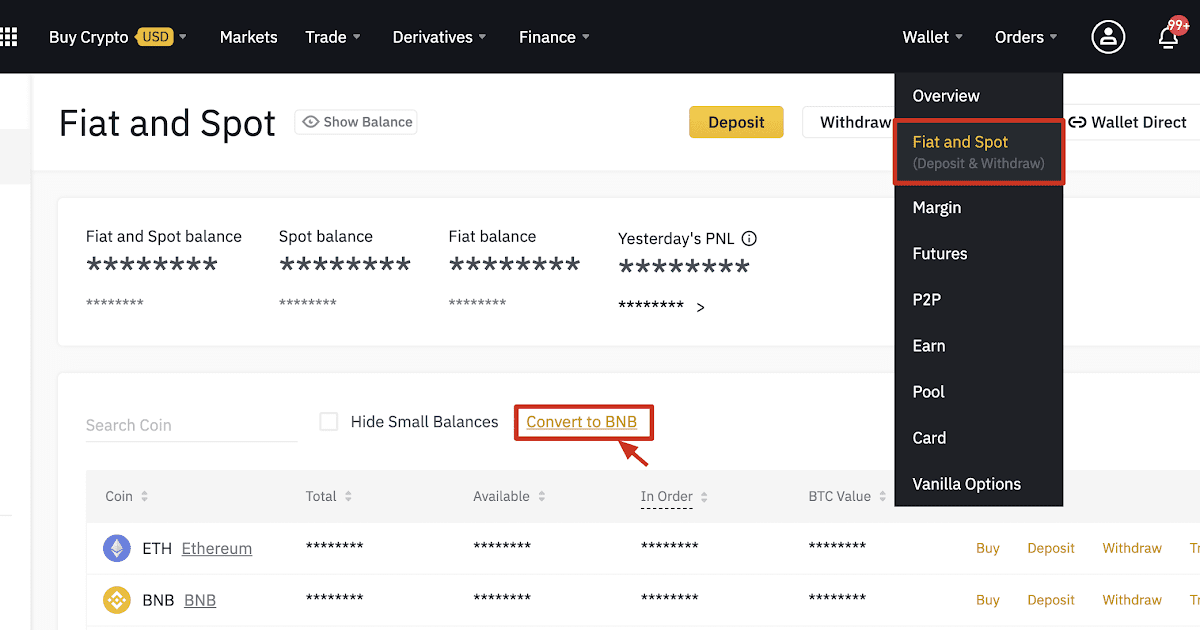
Task: Enable Hide Small Balances checkbox
Action: (328, 421)
